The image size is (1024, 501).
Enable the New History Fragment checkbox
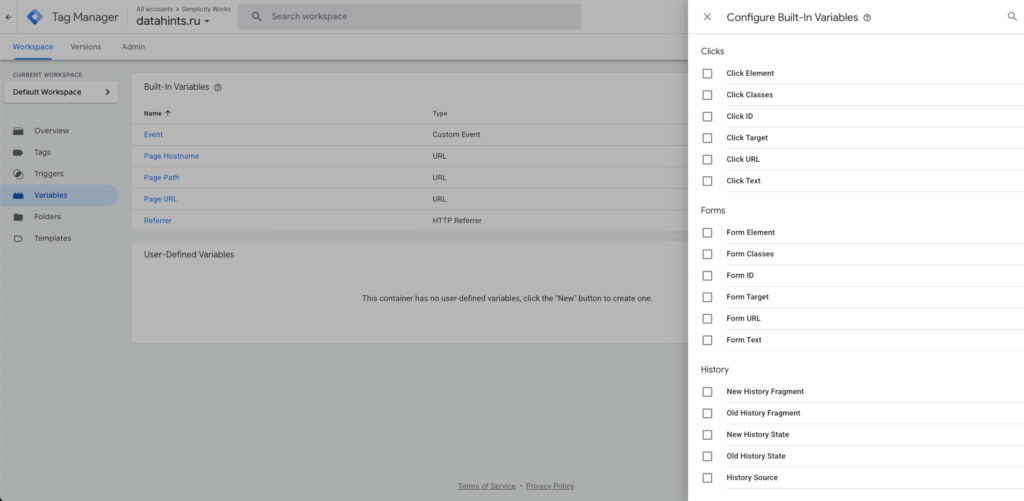point(707,392)
